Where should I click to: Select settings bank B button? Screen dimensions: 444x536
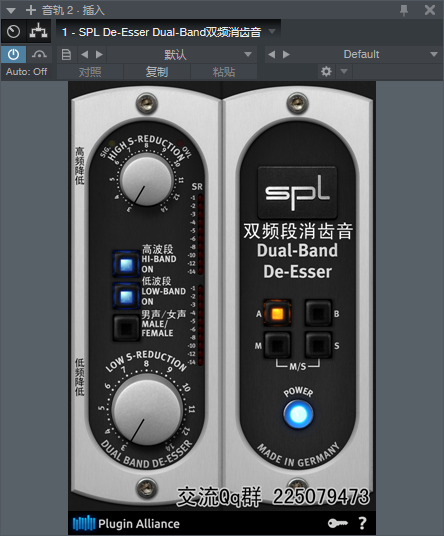click(x=318, y=313)
